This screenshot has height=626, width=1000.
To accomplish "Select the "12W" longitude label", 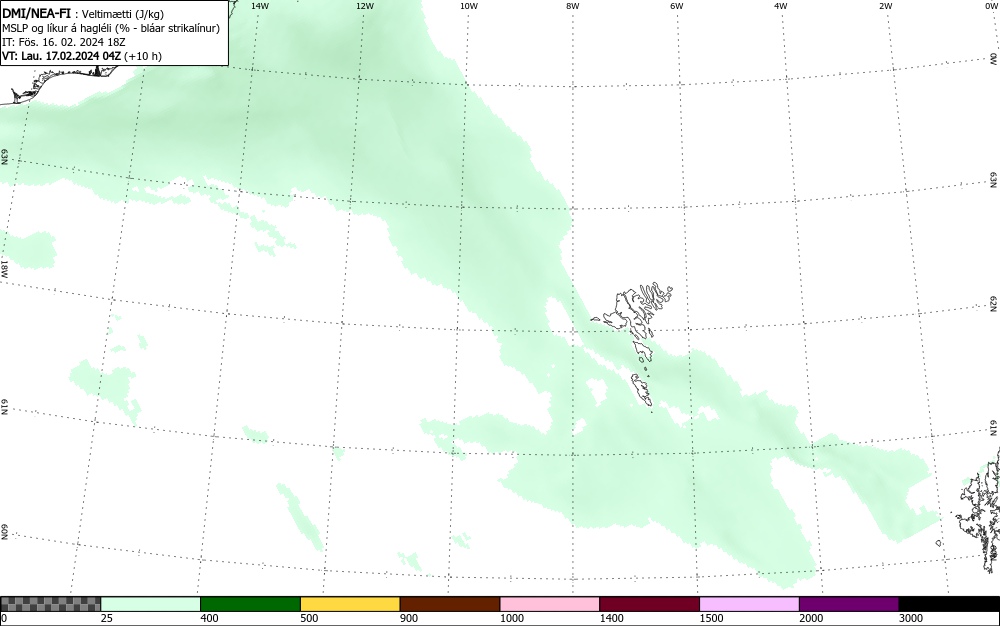I will 364,6.
